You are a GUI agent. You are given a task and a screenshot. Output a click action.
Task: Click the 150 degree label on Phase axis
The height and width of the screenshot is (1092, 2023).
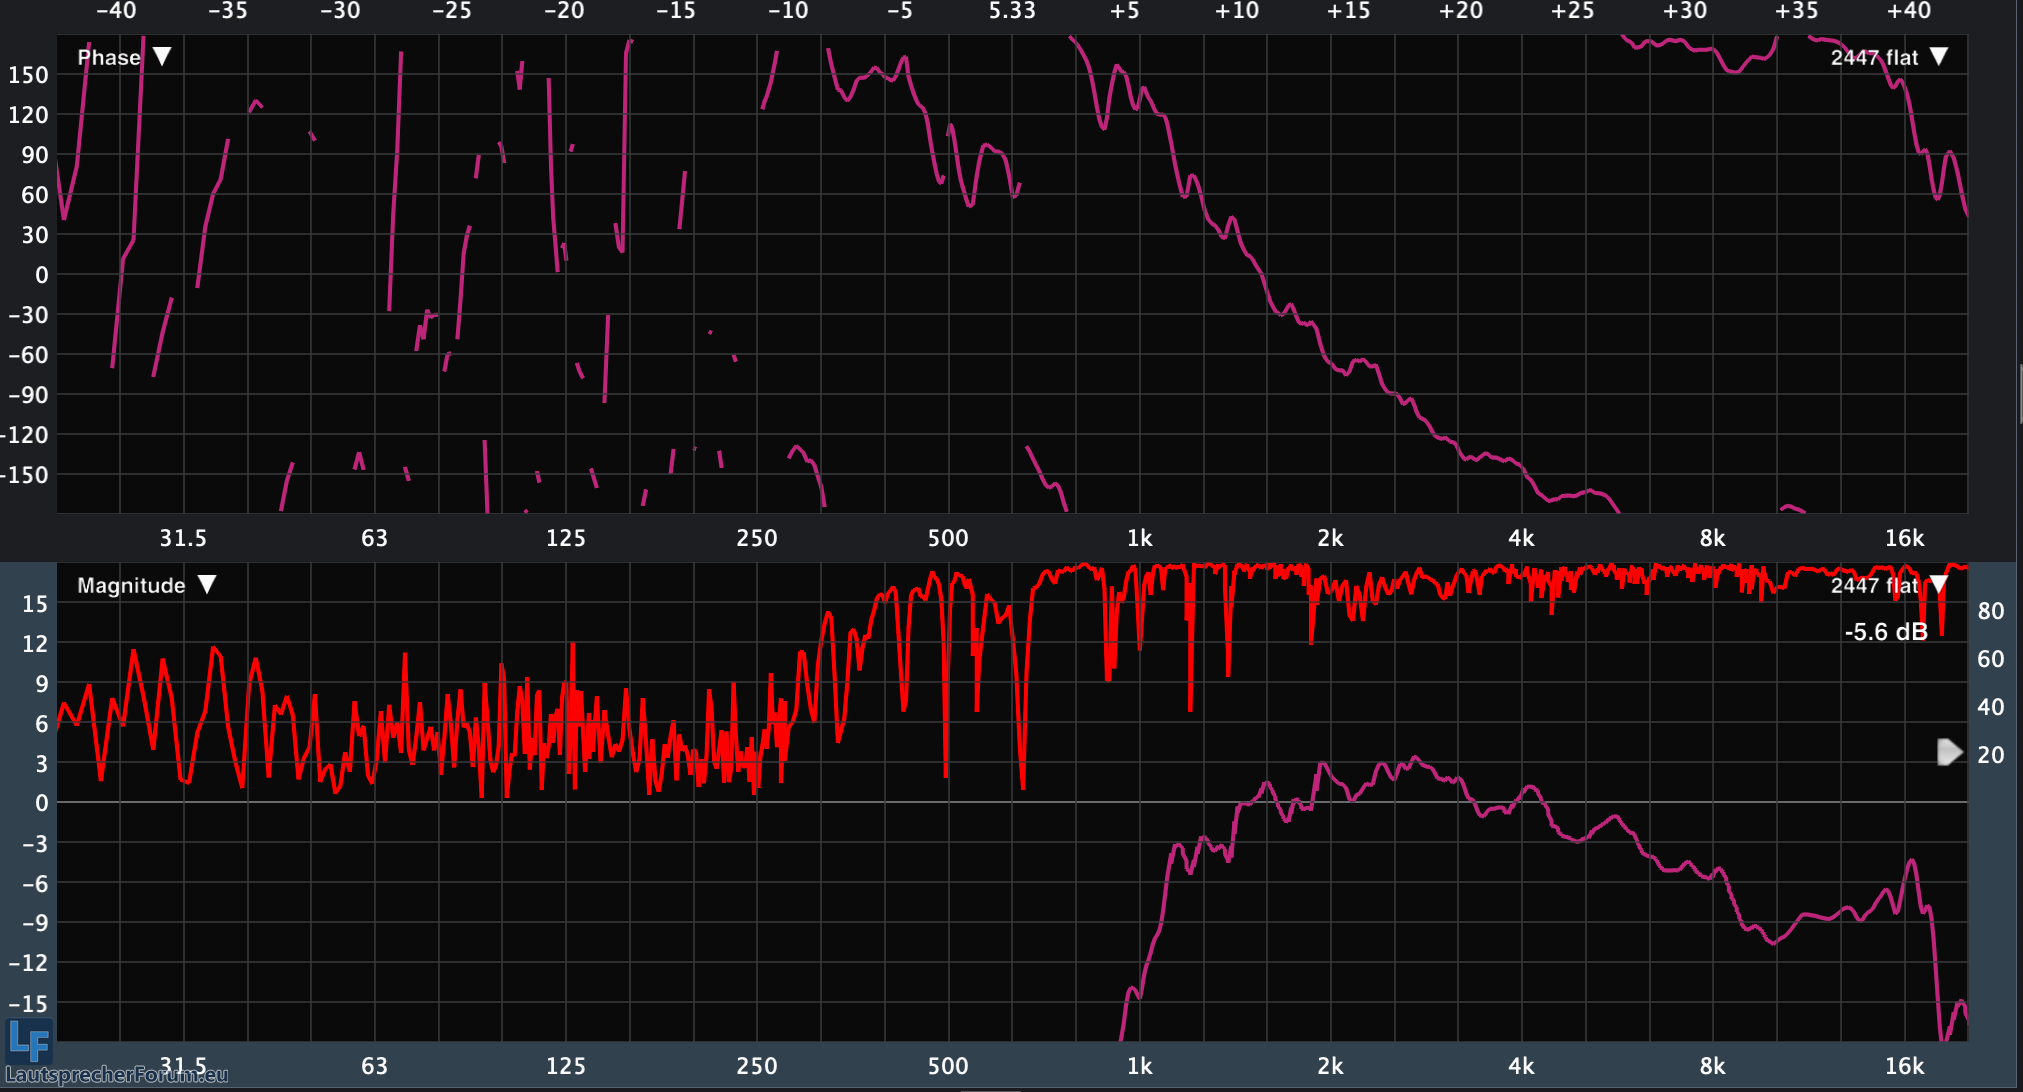coord(28,75)
